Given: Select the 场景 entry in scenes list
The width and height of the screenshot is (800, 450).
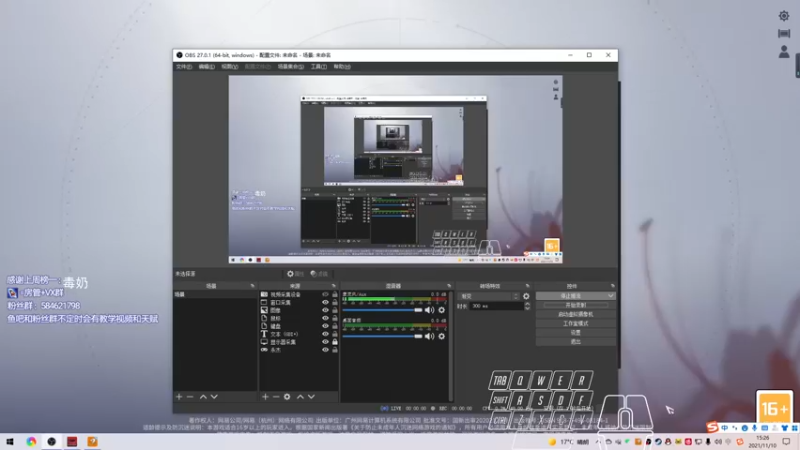Looking at the screenshot, I should 215,294.
